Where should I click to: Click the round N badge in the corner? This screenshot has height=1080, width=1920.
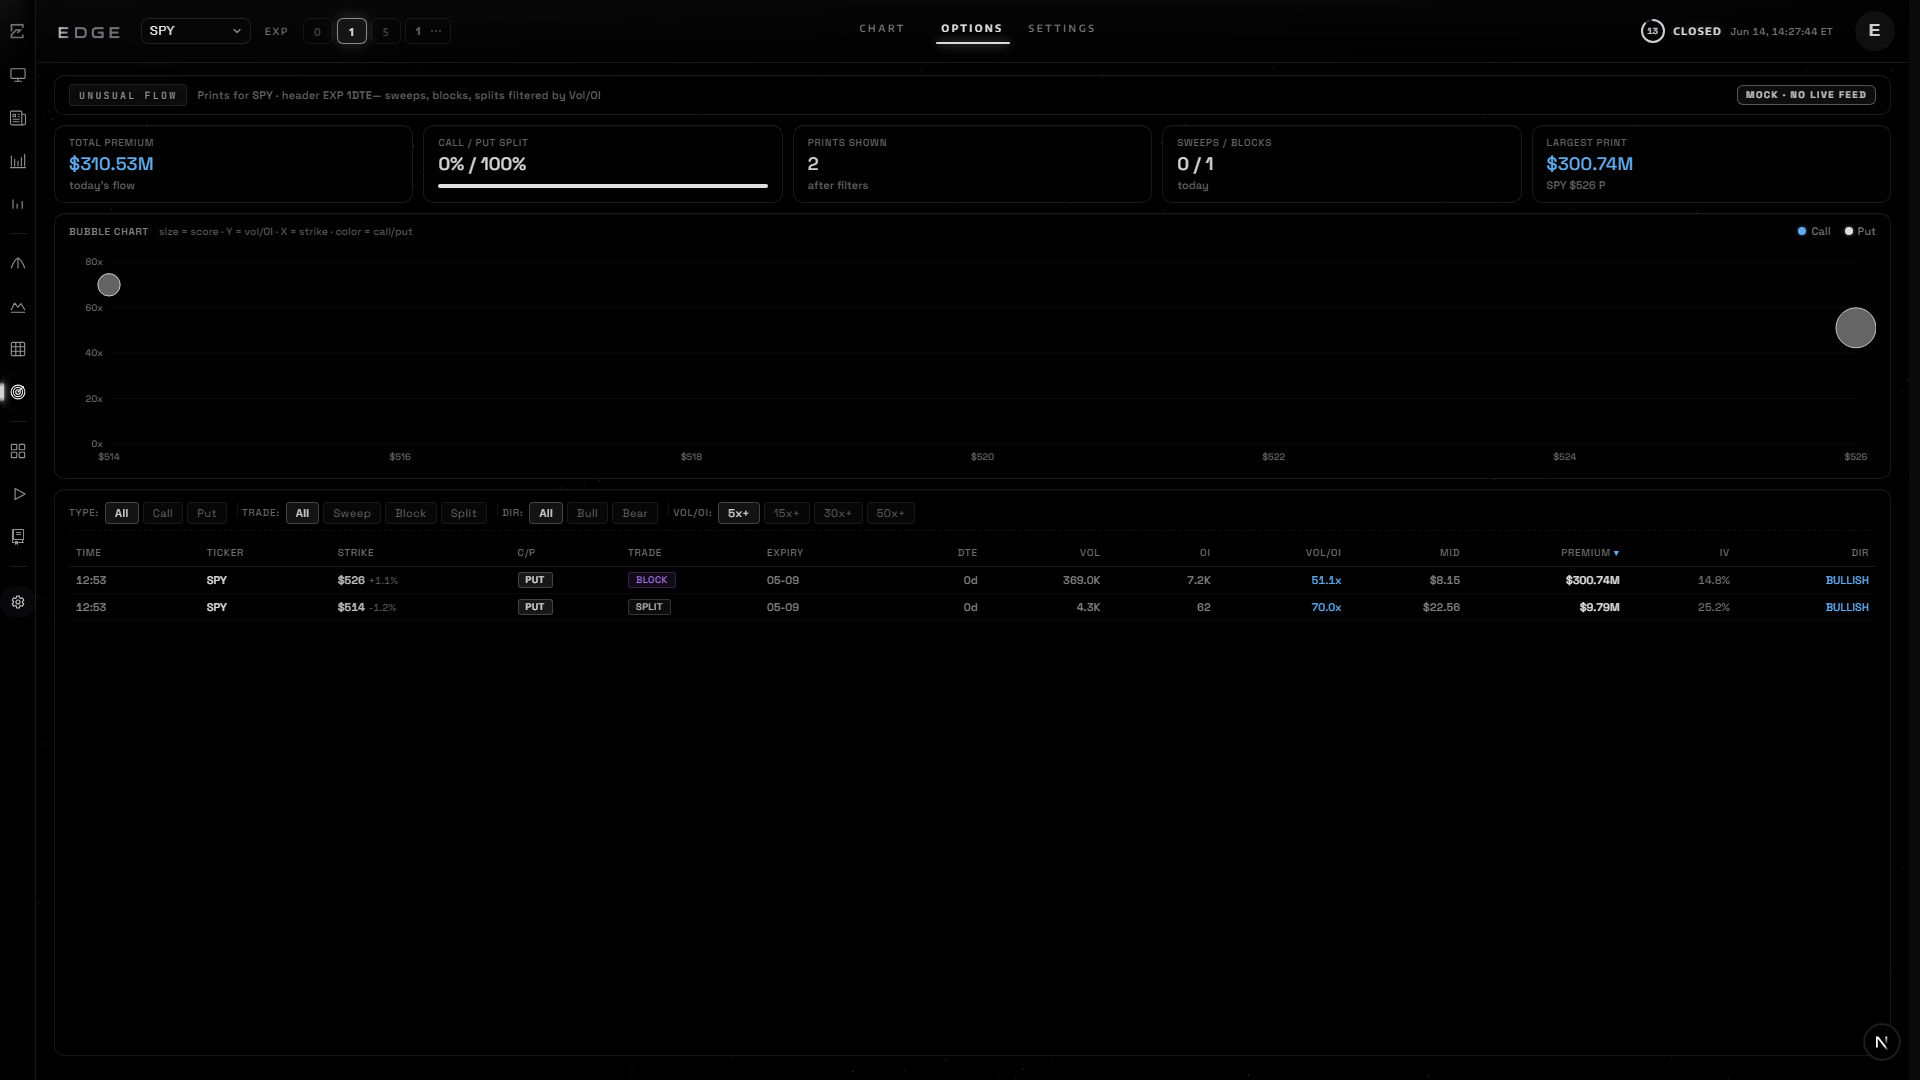[x=1881, y=1042]
